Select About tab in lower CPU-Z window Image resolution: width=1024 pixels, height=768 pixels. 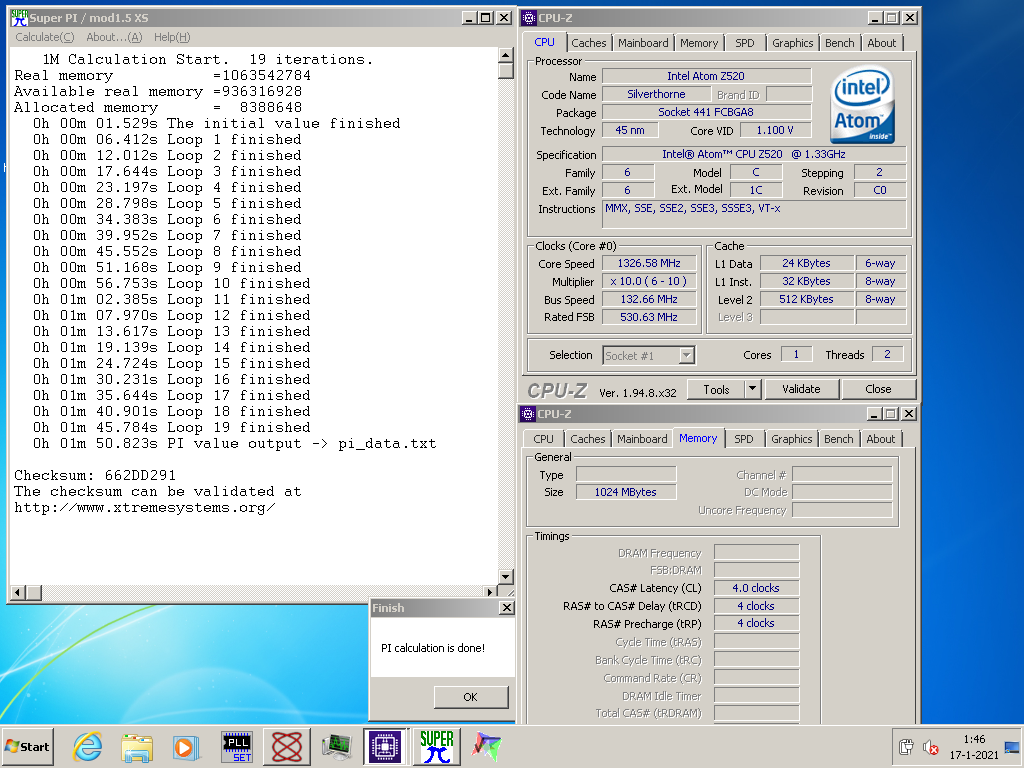[x=880, y=439]
